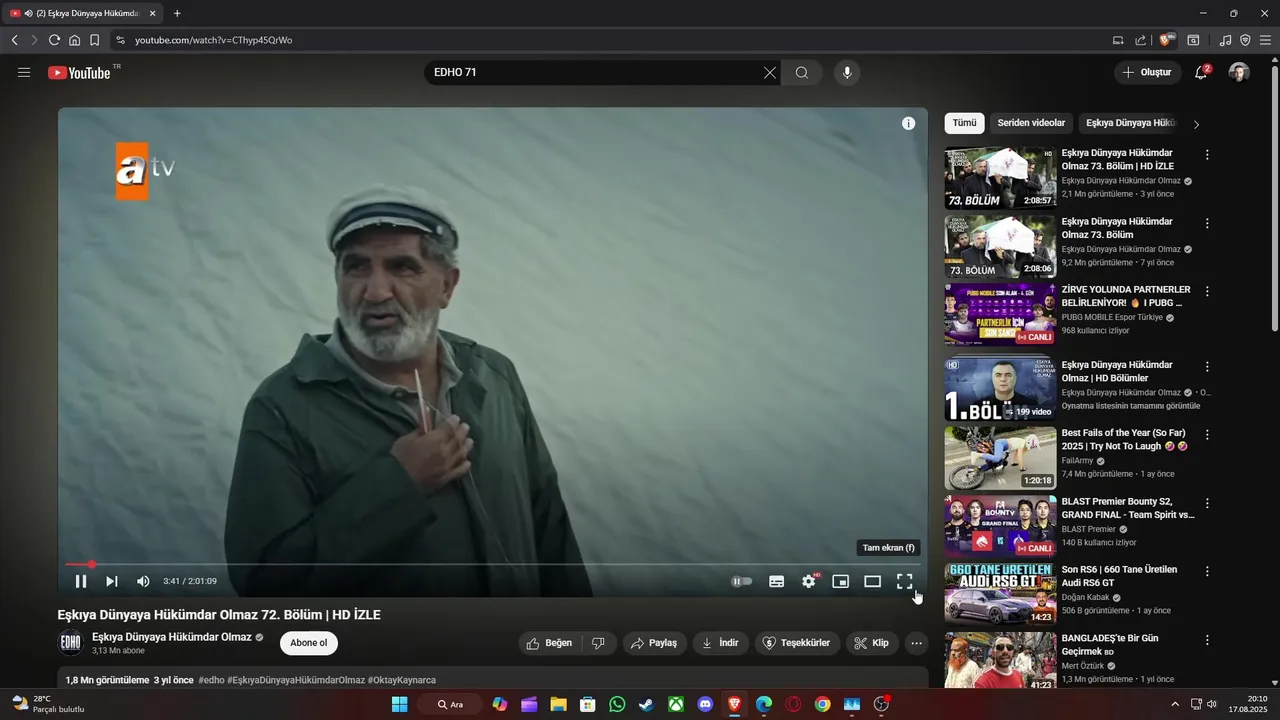Open options for BLAST Premier video
Image resolution: width=1280 pixels, height=720 pixels.
1207,503
